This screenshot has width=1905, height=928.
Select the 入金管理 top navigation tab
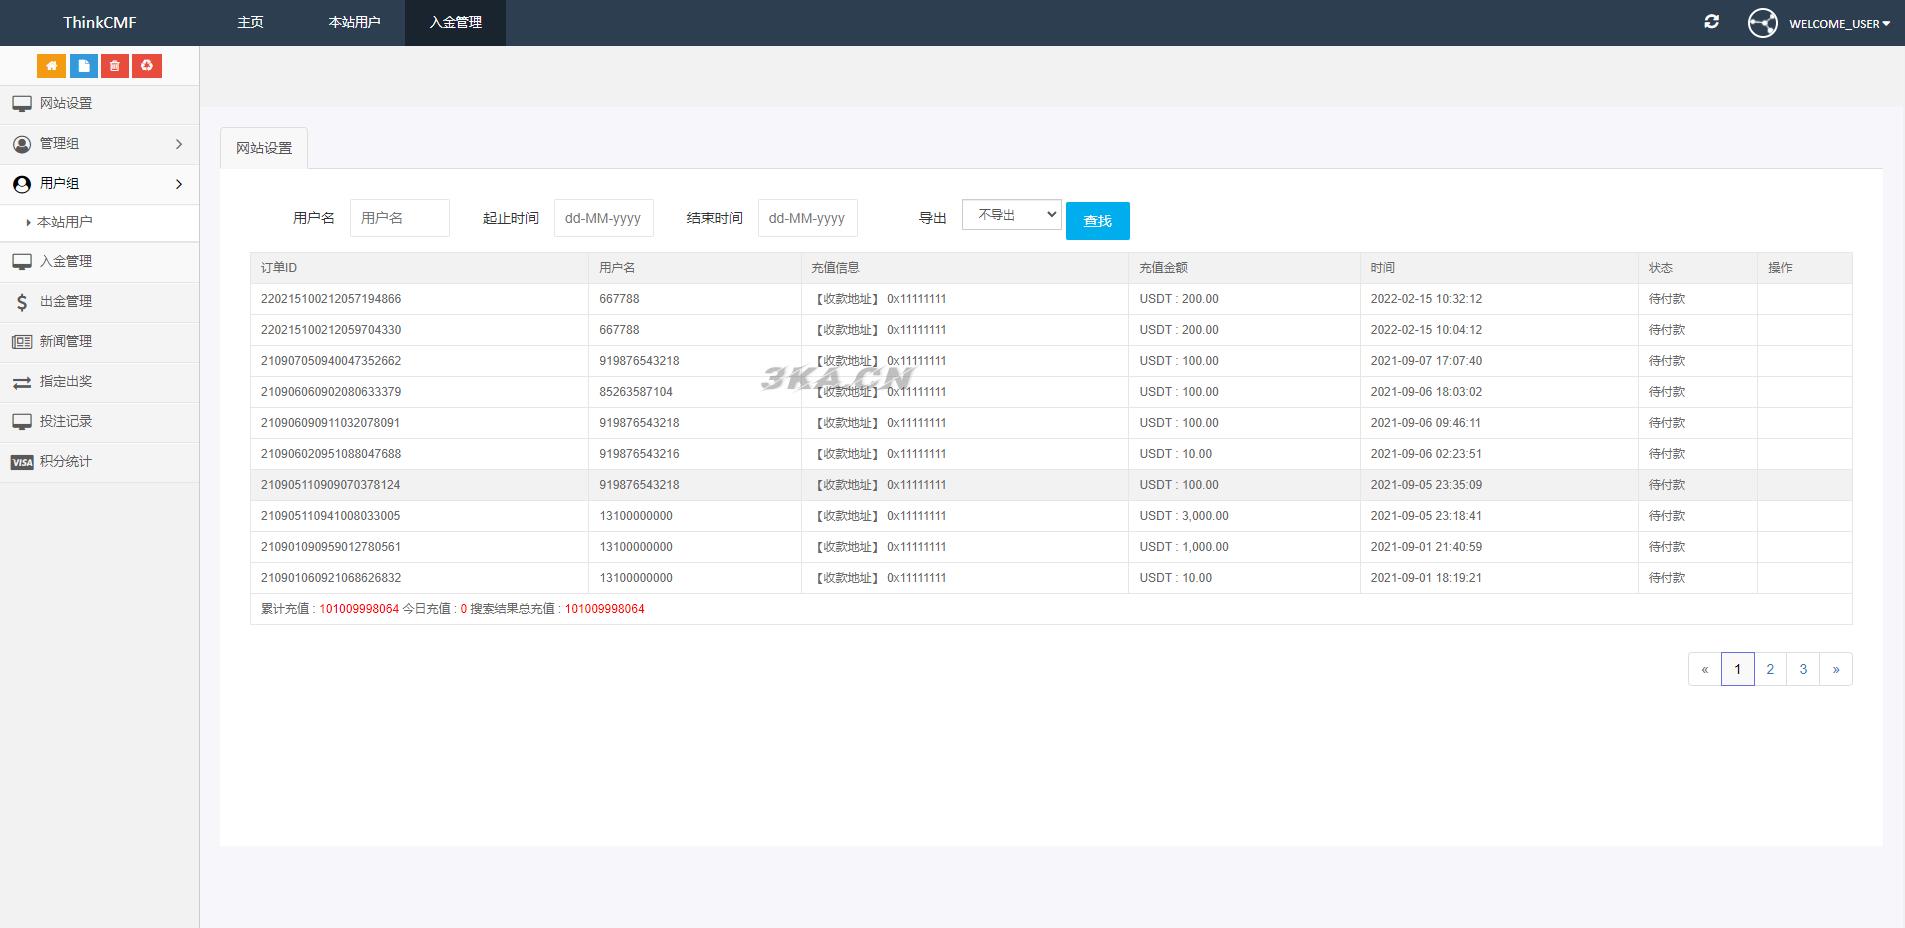(455, 22)
